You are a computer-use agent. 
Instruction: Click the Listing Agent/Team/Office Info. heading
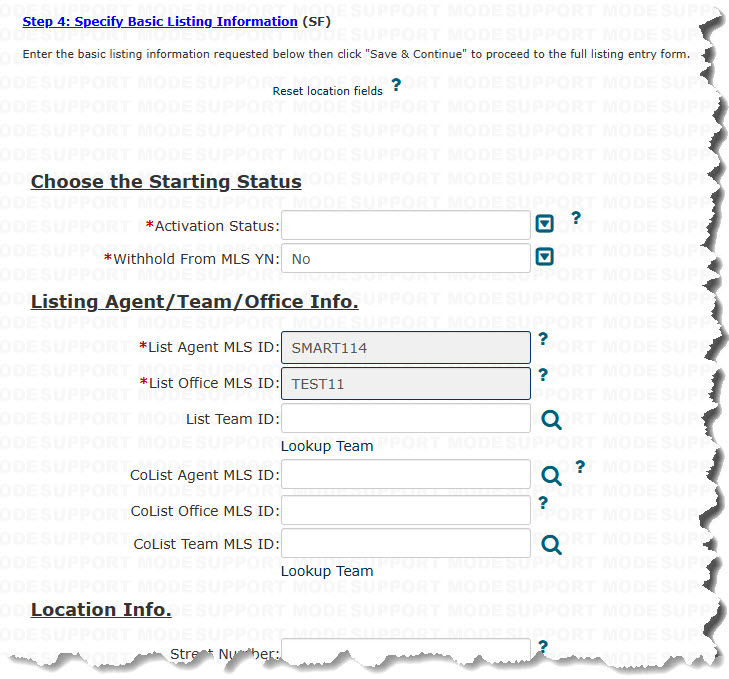[x=194, y=302]
